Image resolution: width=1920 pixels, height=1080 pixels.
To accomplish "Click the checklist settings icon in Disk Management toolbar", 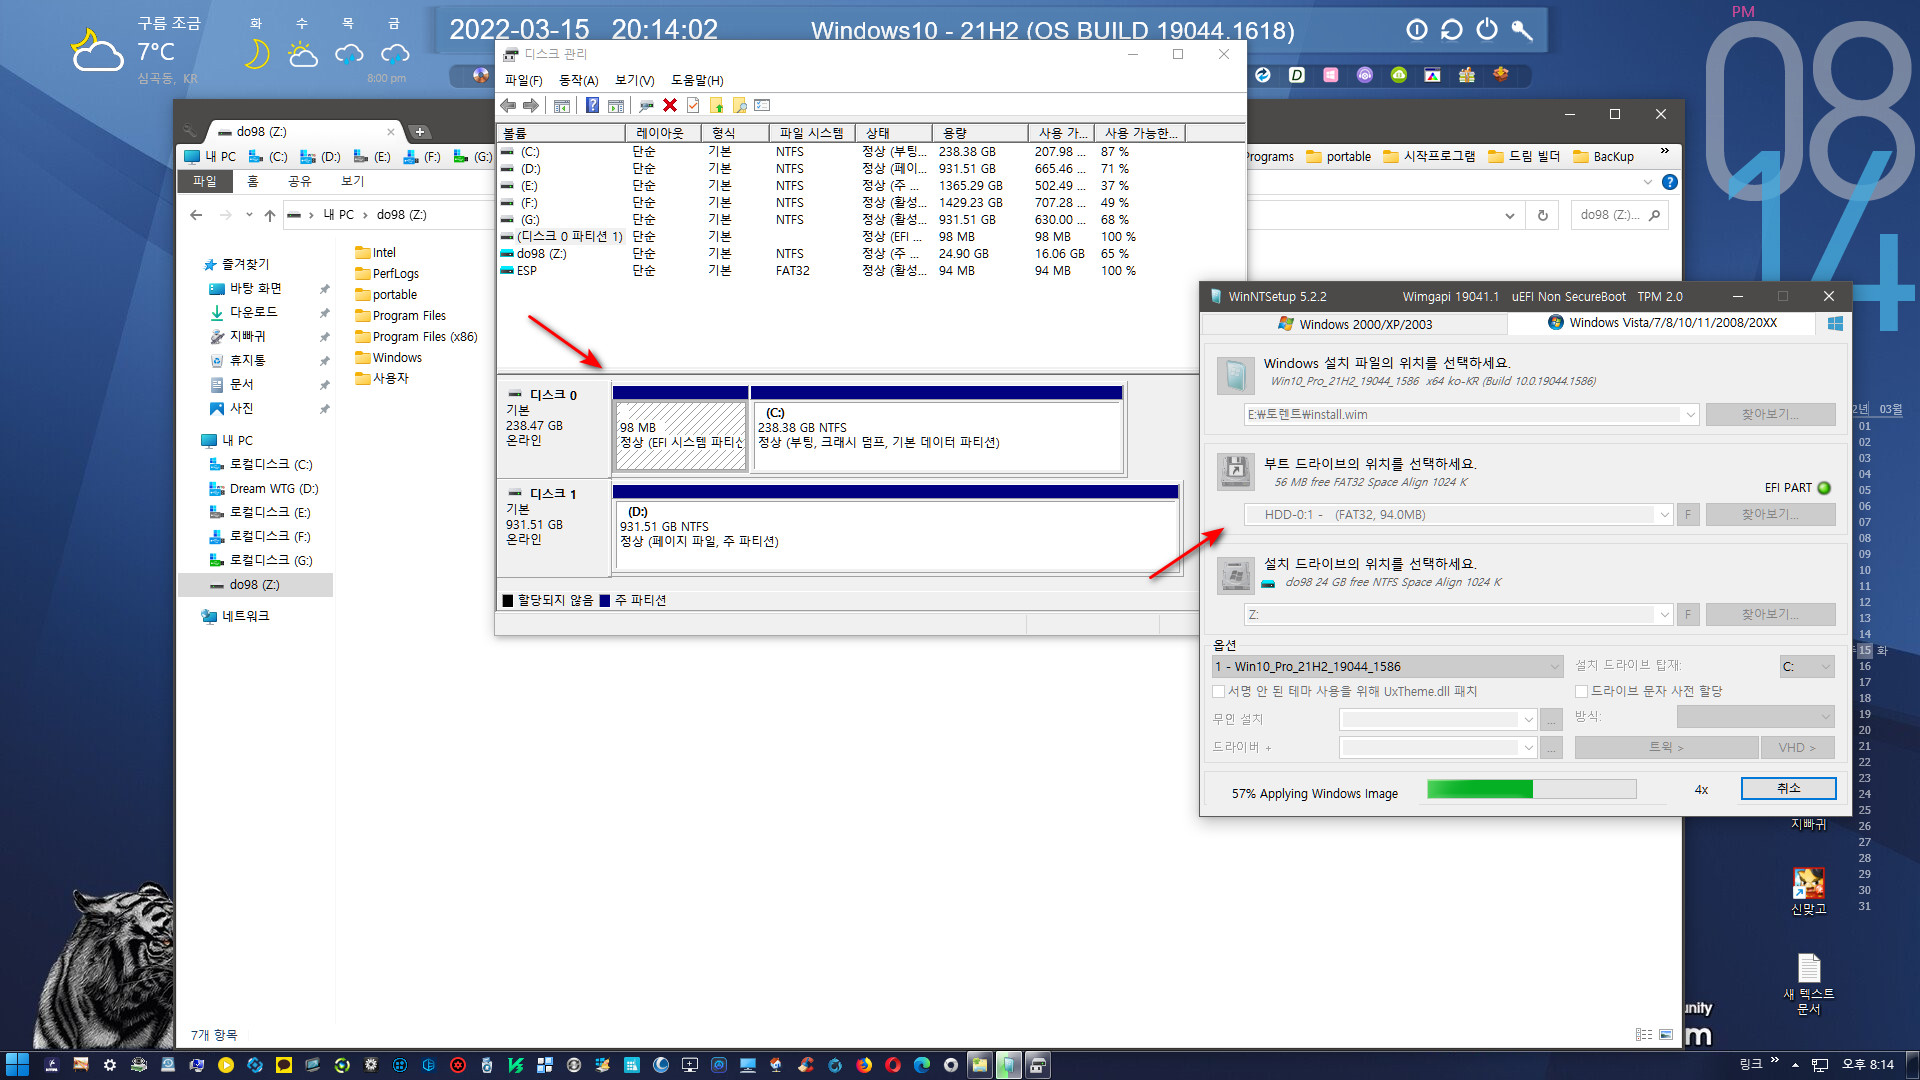I will [763, 105].
